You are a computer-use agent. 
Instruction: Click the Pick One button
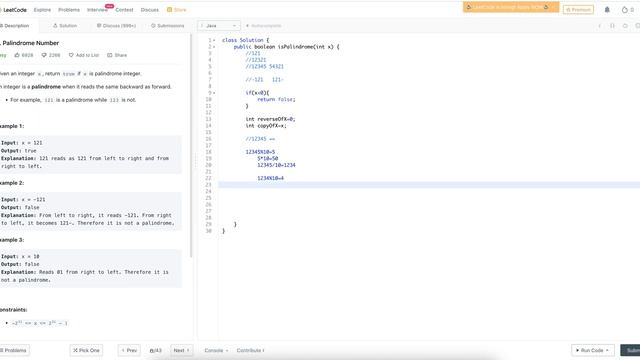[86, 351]
